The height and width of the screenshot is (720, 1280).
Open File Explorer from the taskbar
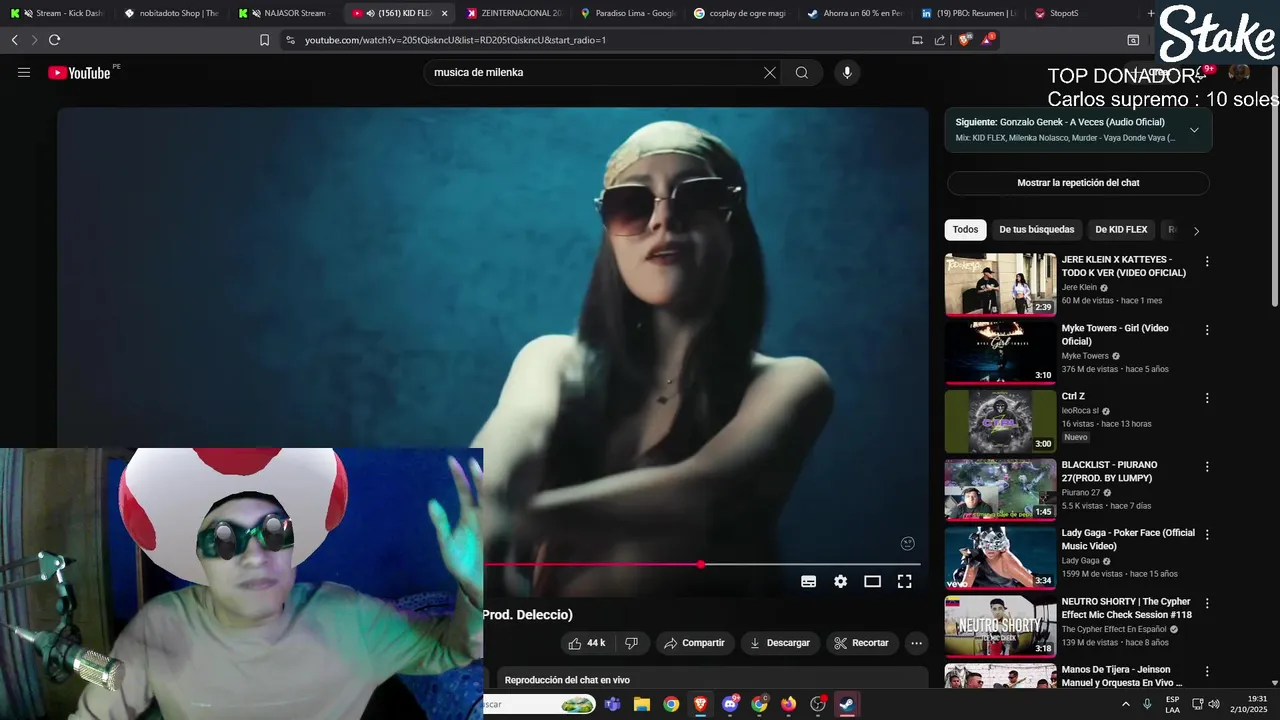[641, 704]
